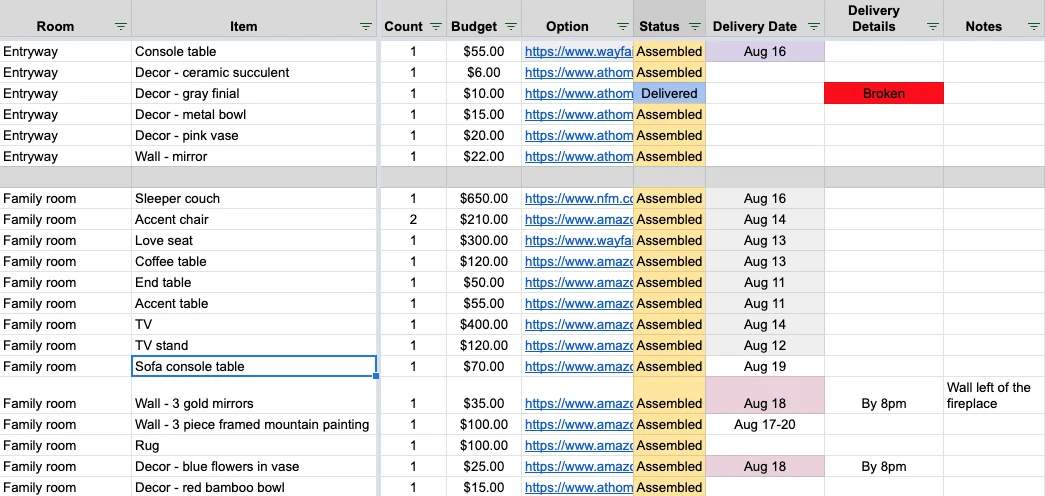Select the $70.00 budget cell

(484, 367)
